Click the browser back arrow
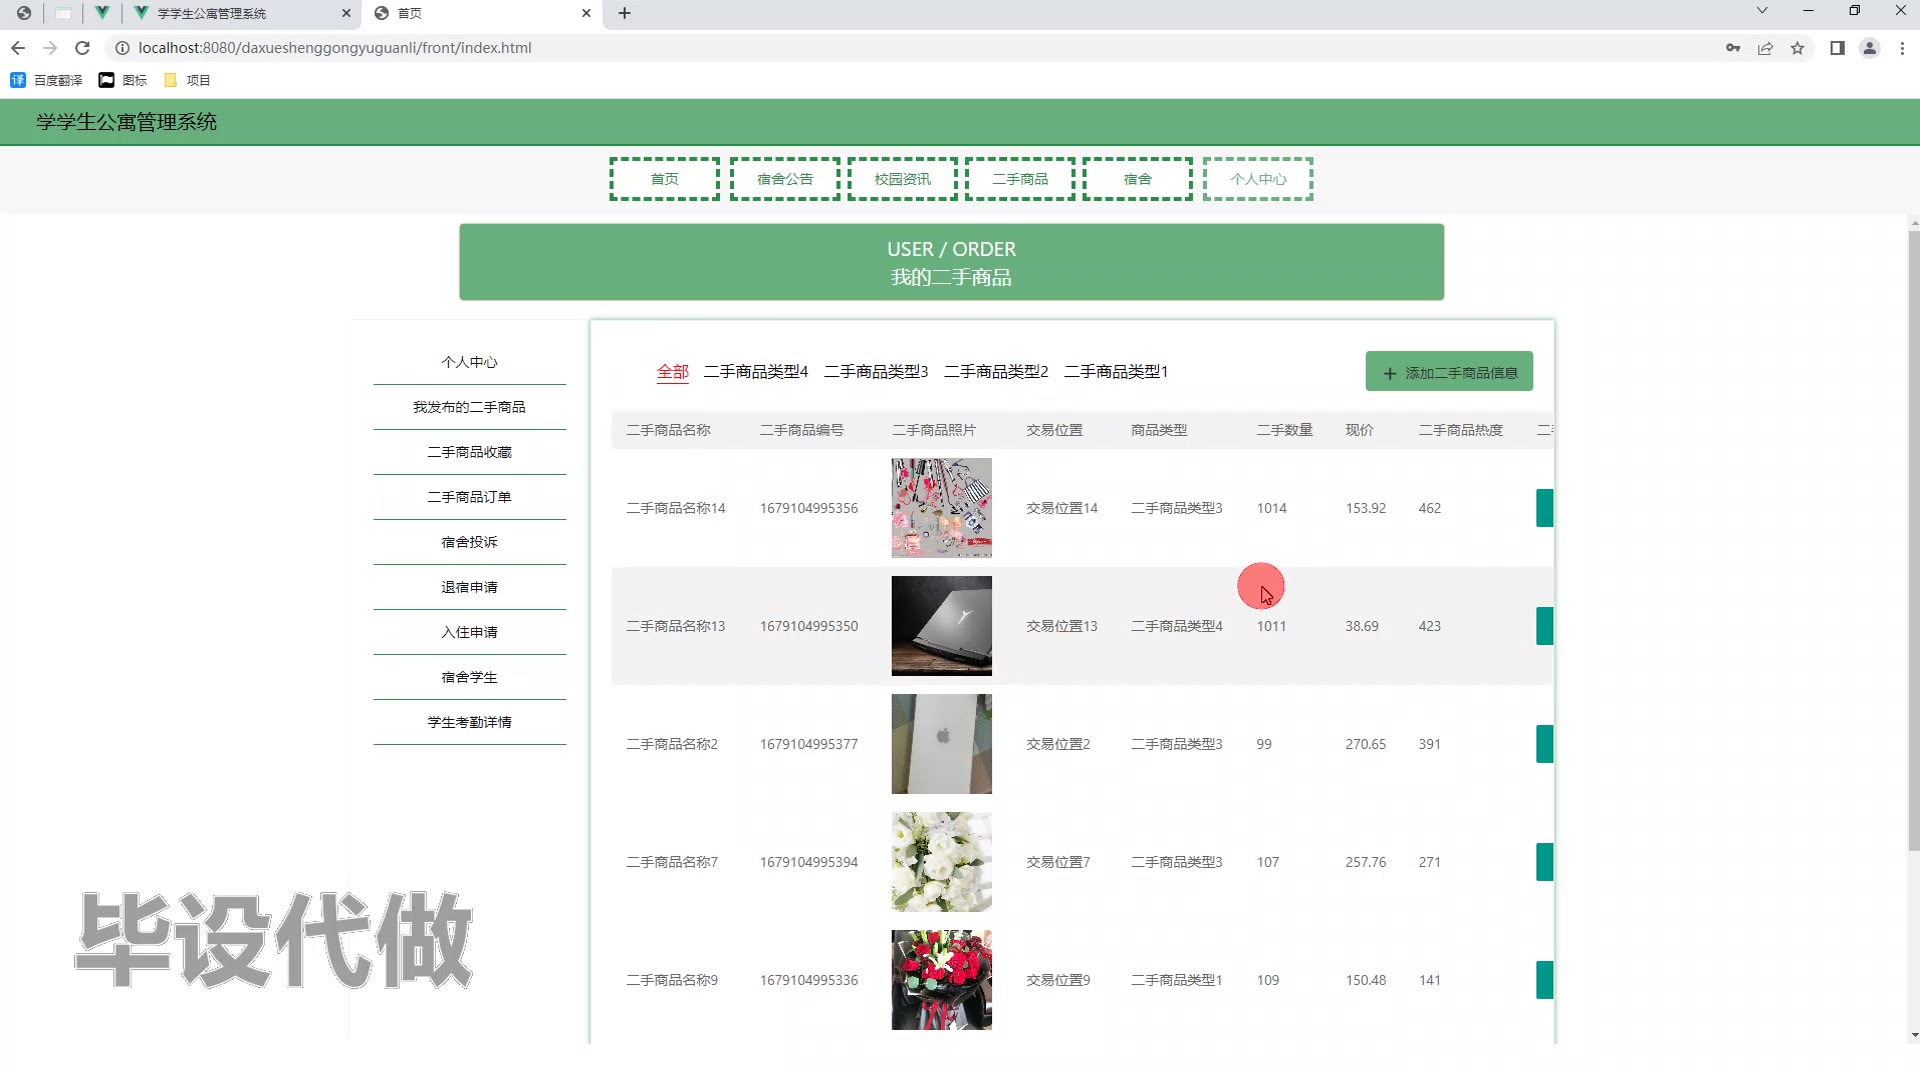 click(x=18, y=48)
